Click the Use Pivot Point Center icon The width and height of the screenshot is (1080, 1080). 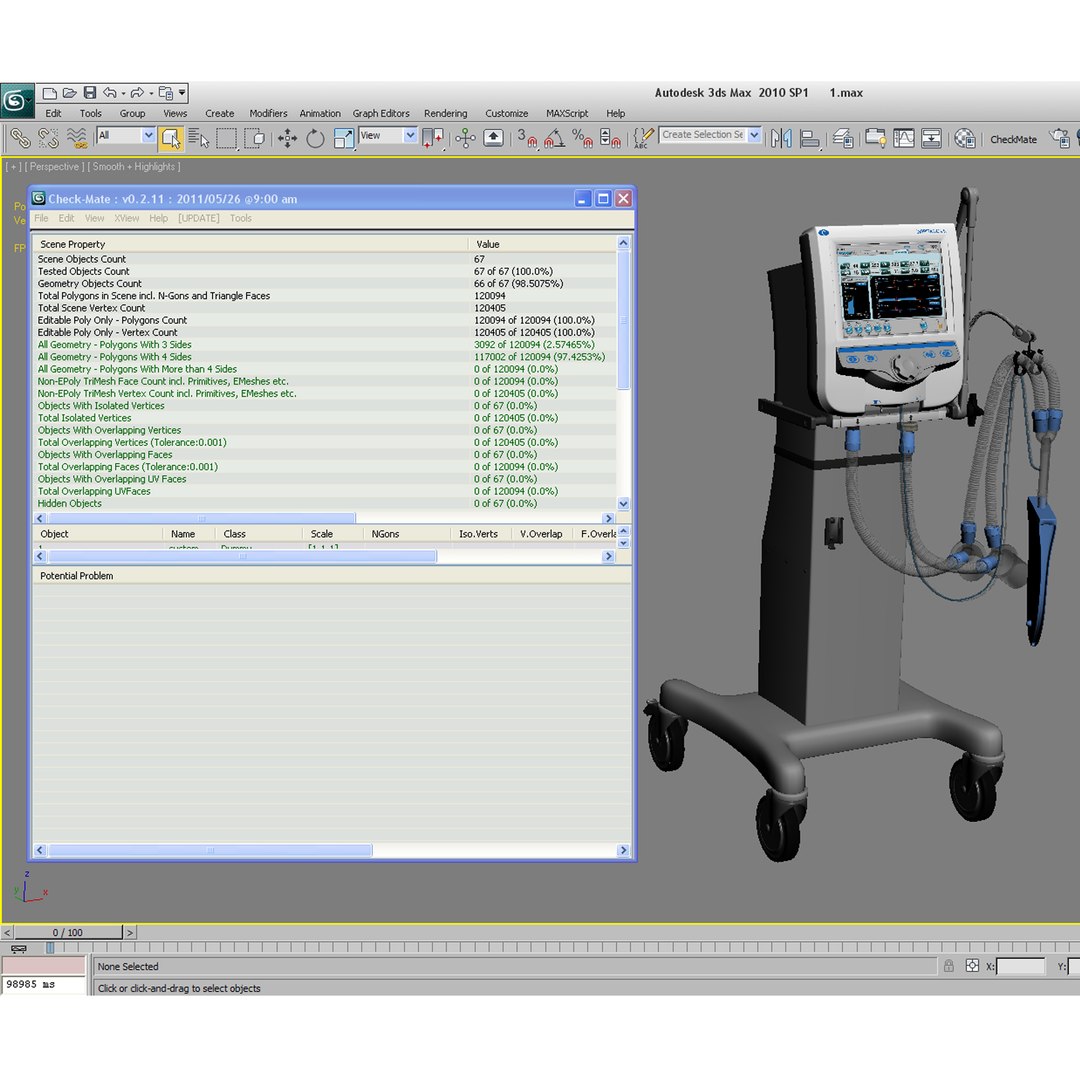433,138
